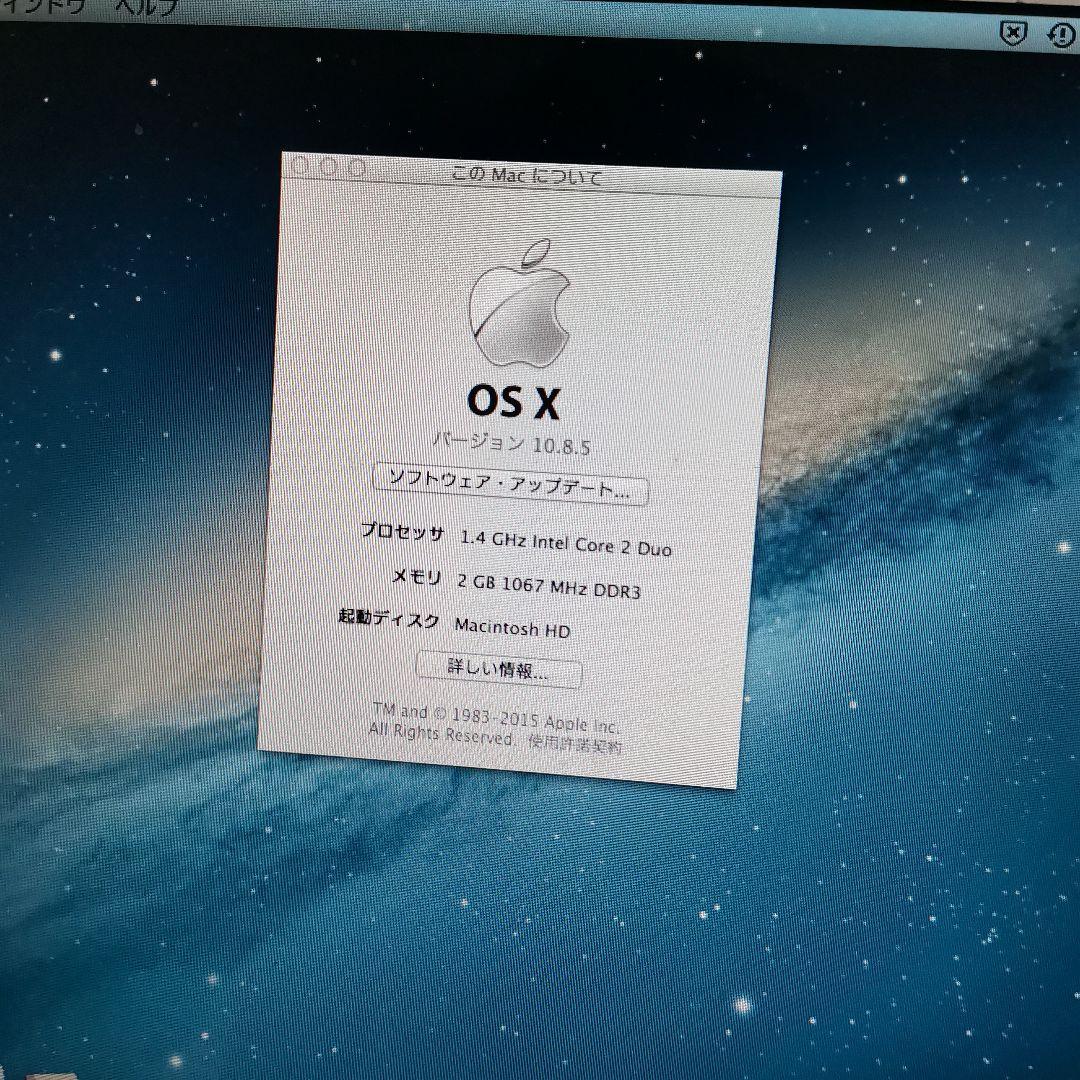Click the 1.4 GHz Intel Core 2 Duo value
Image resolution: width=1080 pixels, height=1080 pixels.
pyautogui.click(x=565, y=543)
